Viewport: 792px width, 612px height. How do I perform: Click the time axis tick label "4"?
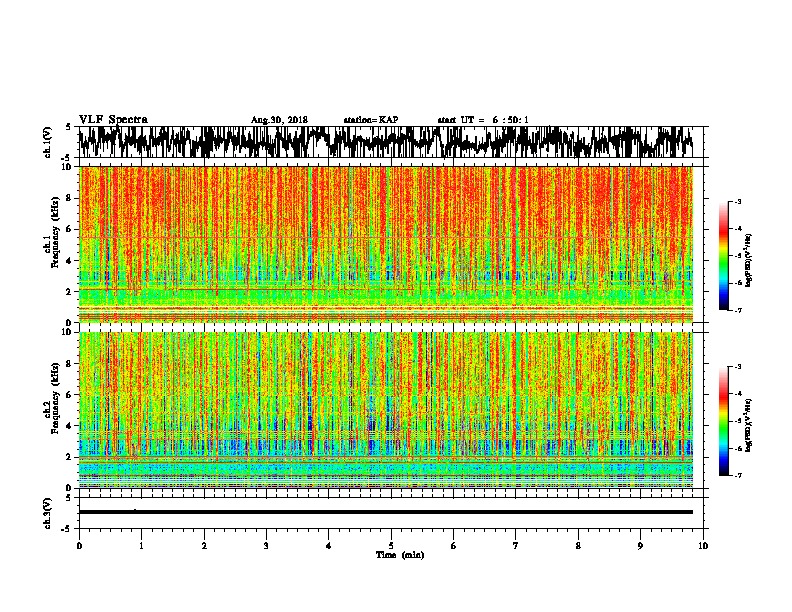(x=329, y=546)
